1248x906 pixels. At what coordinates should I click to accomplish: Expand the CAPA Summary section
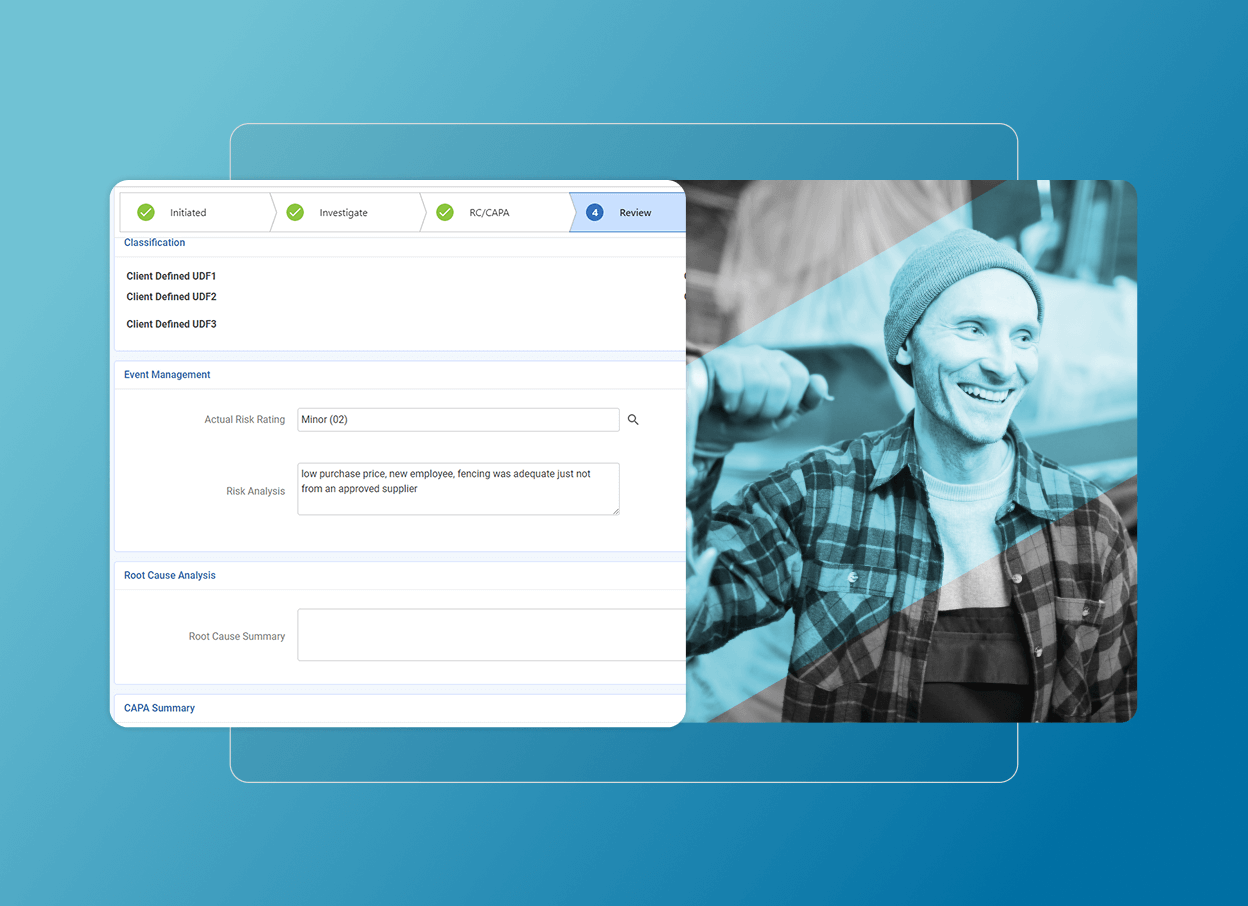coord(159,708)
